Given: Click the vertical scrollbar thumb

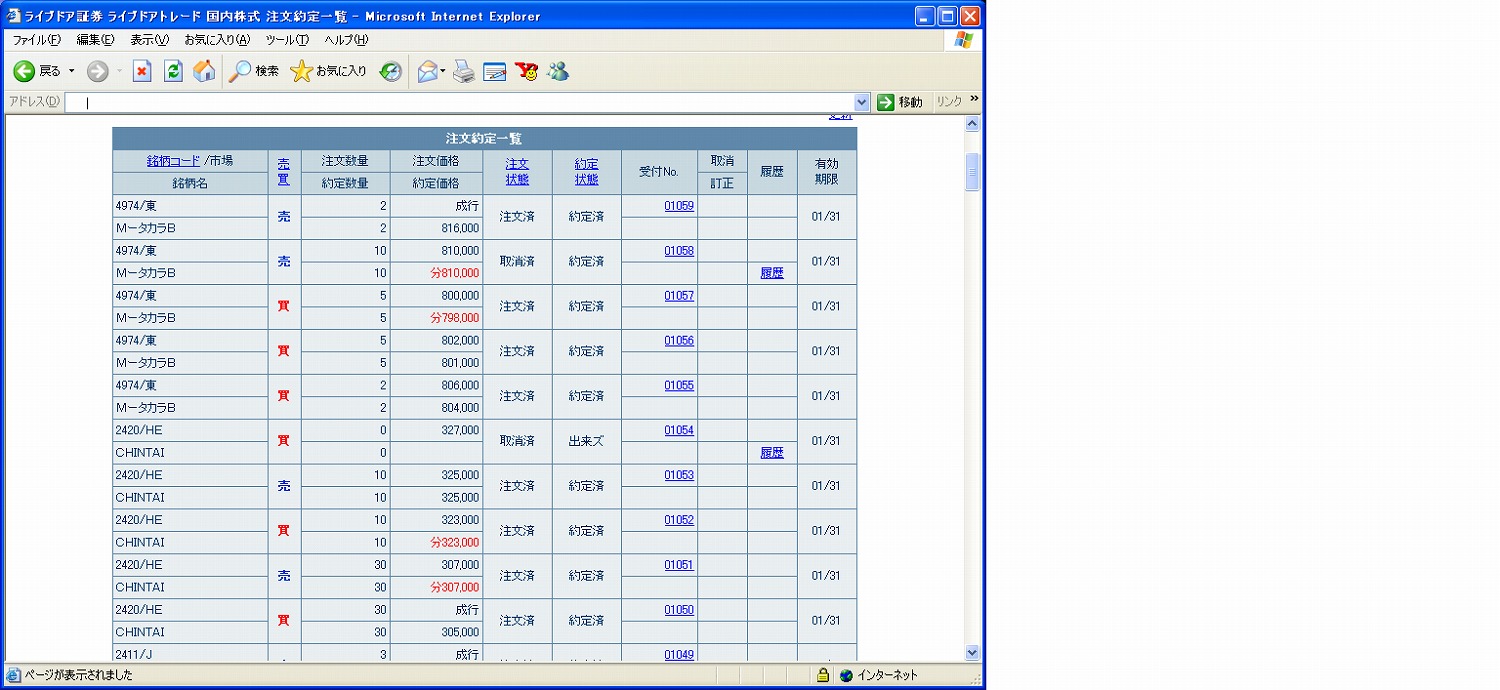Looking at the screenshot, I should [972, 172].
